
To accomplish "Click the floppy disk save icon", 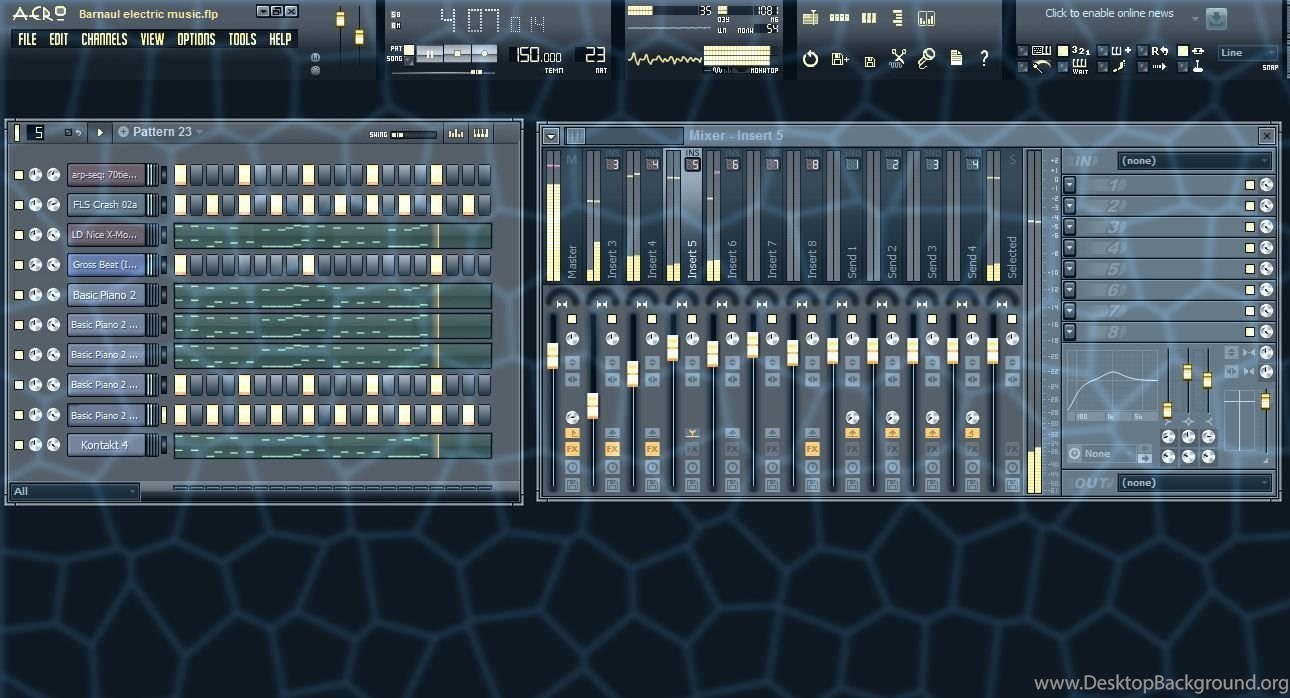I will [x=869, y=61].
